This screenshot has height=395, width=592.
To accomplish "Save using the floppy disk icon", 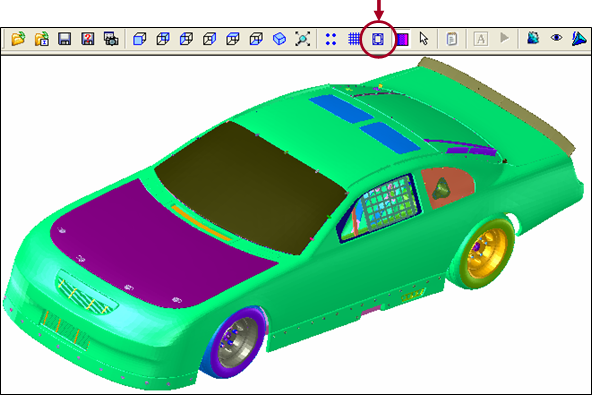I will tap(65, 39).
